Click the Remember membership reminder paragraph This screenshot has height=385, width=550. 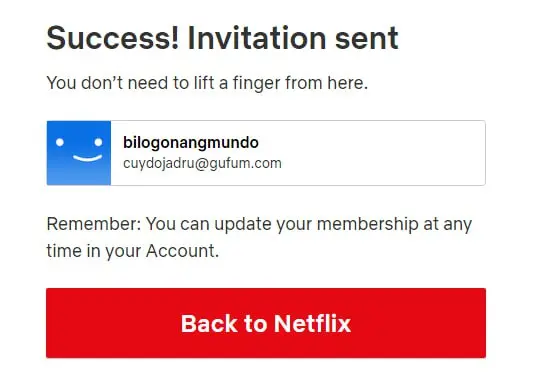259,237
